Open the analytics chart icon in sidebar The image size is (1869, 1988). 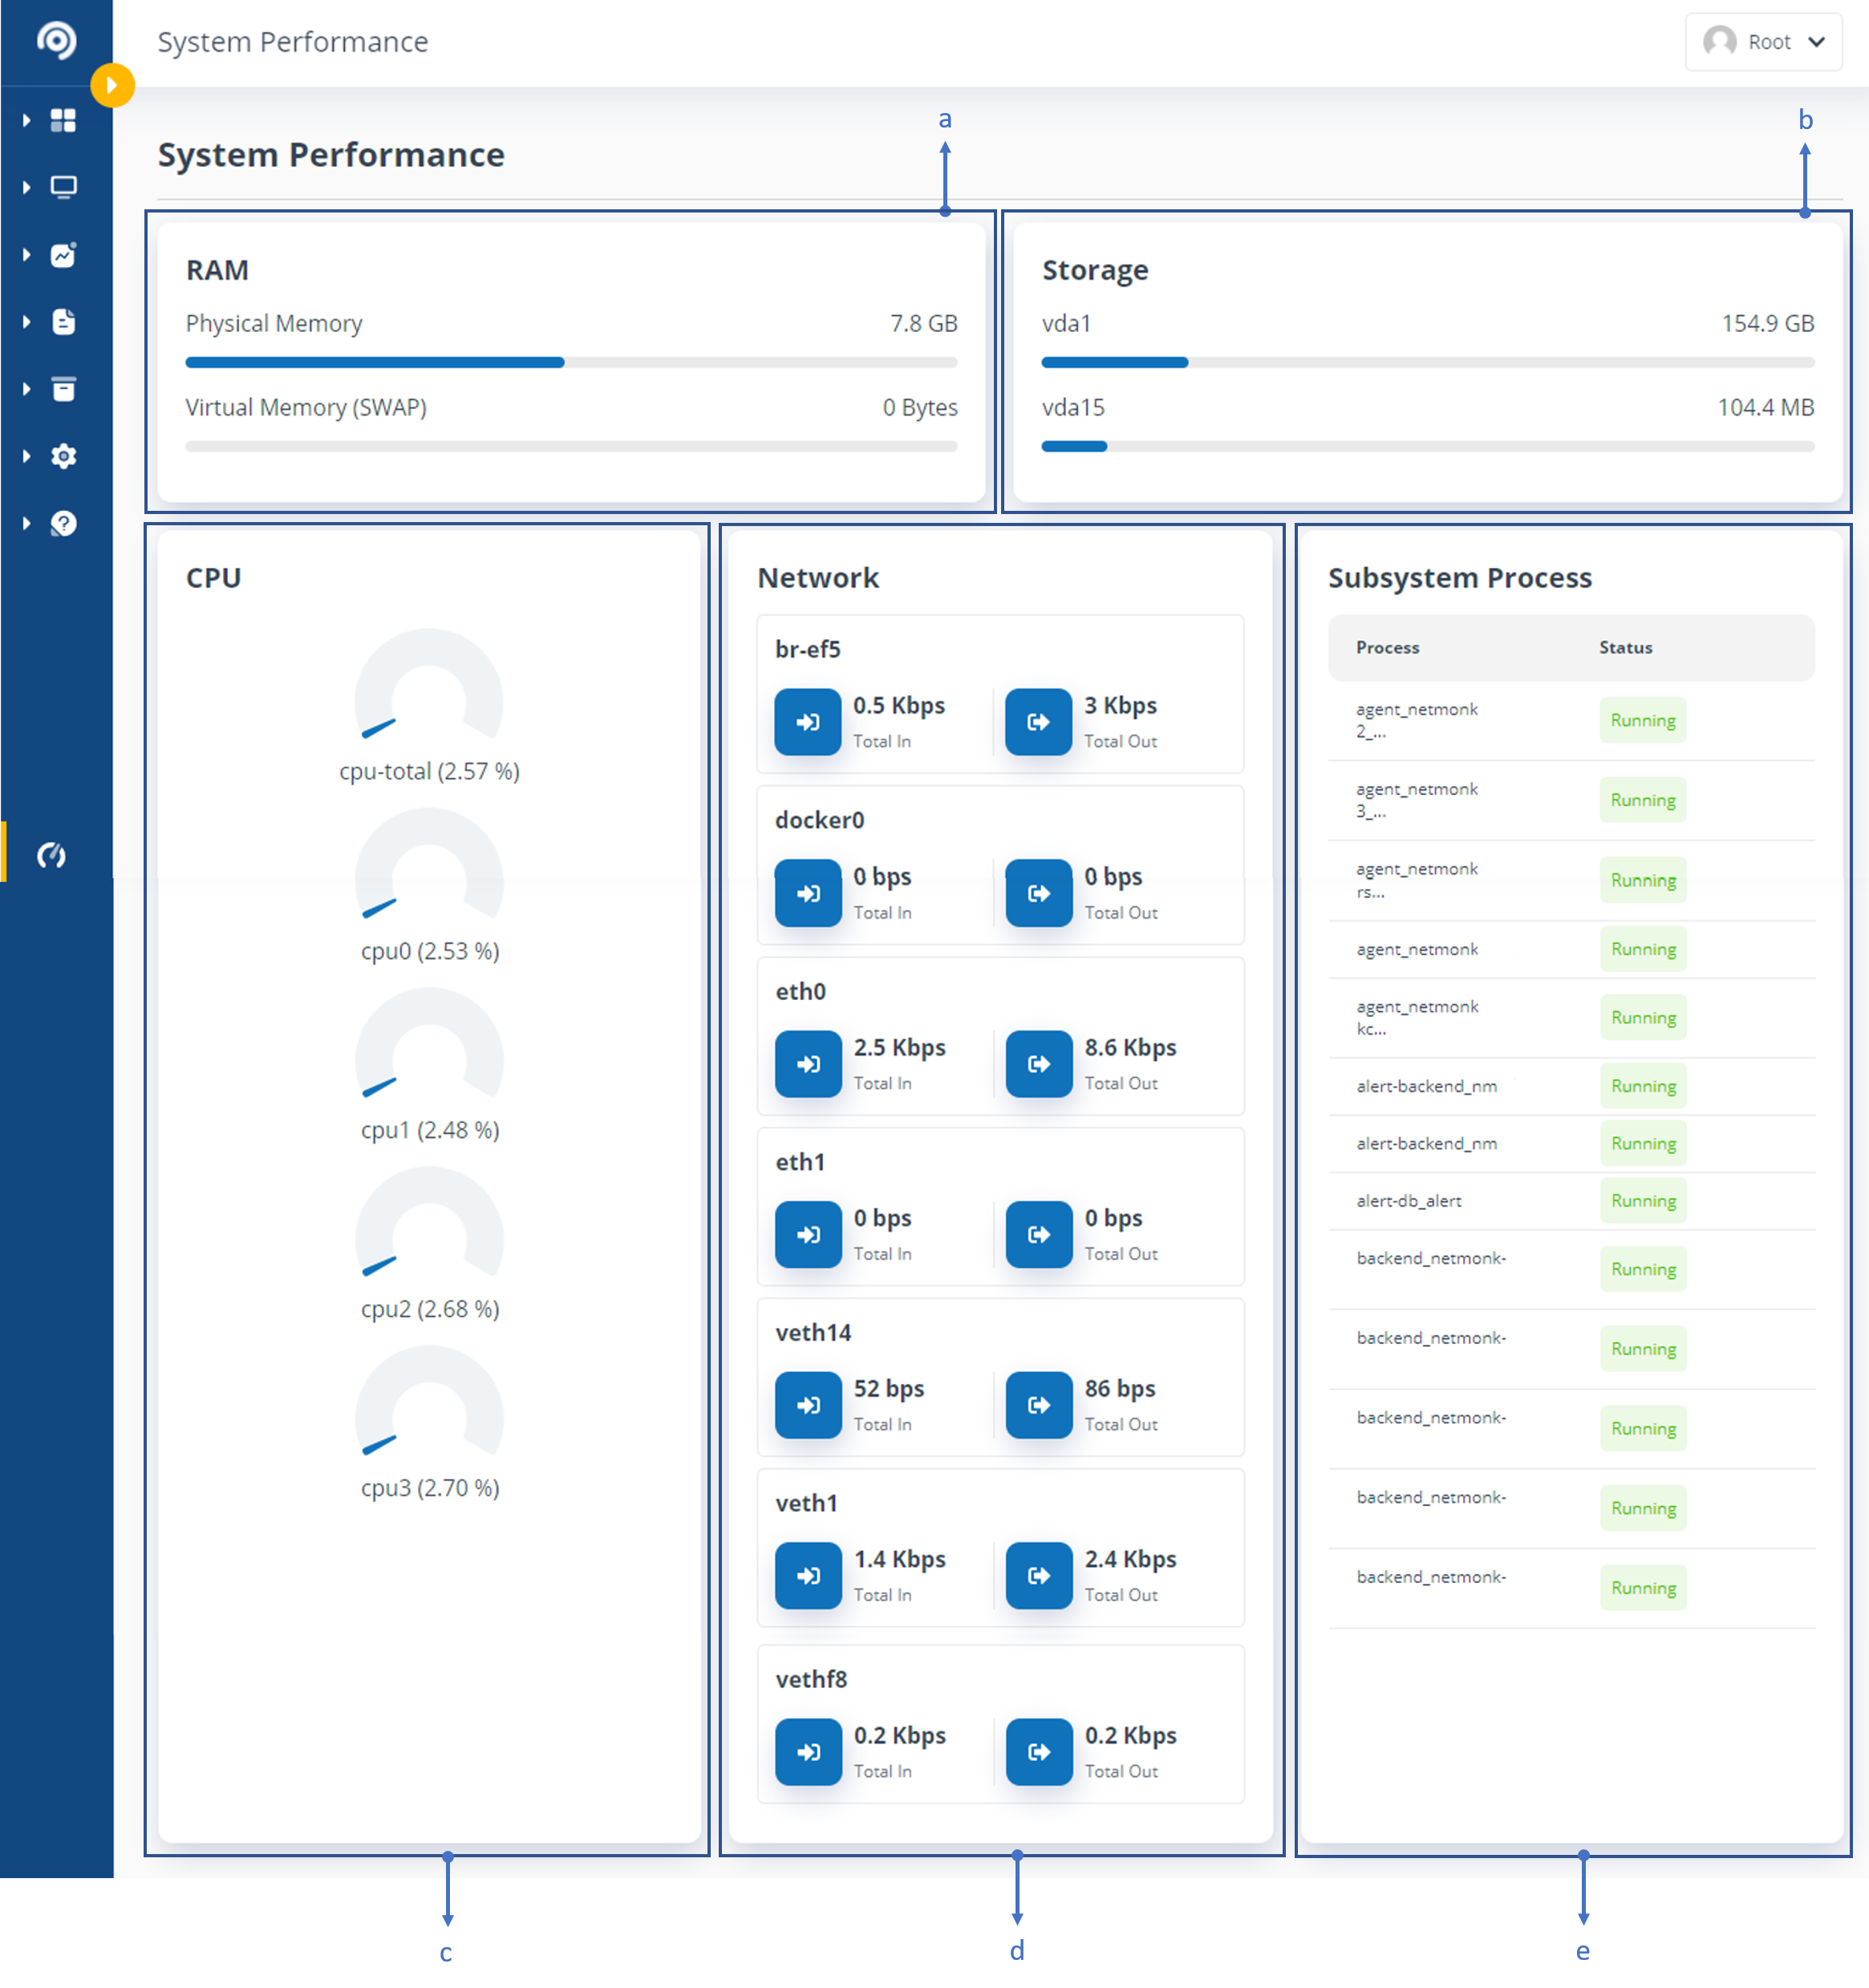tap(63, 254)
